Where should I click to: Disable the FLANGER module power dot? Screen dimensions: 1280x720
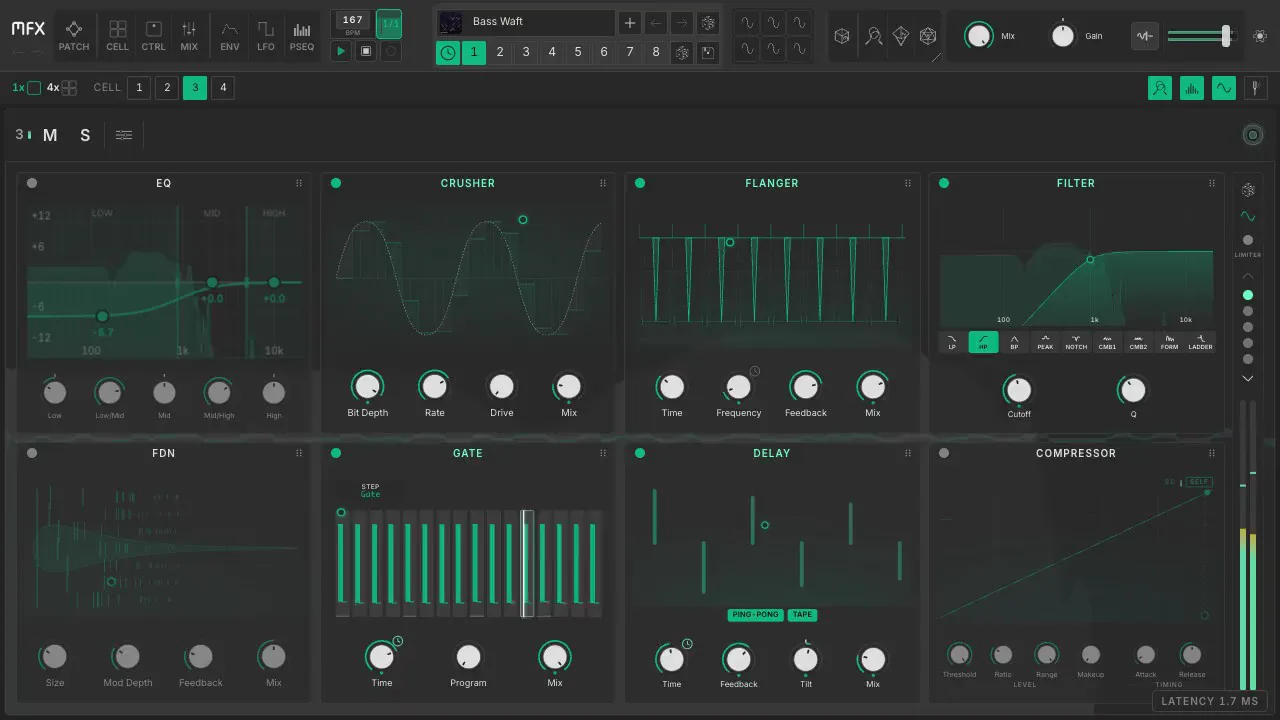640,183
